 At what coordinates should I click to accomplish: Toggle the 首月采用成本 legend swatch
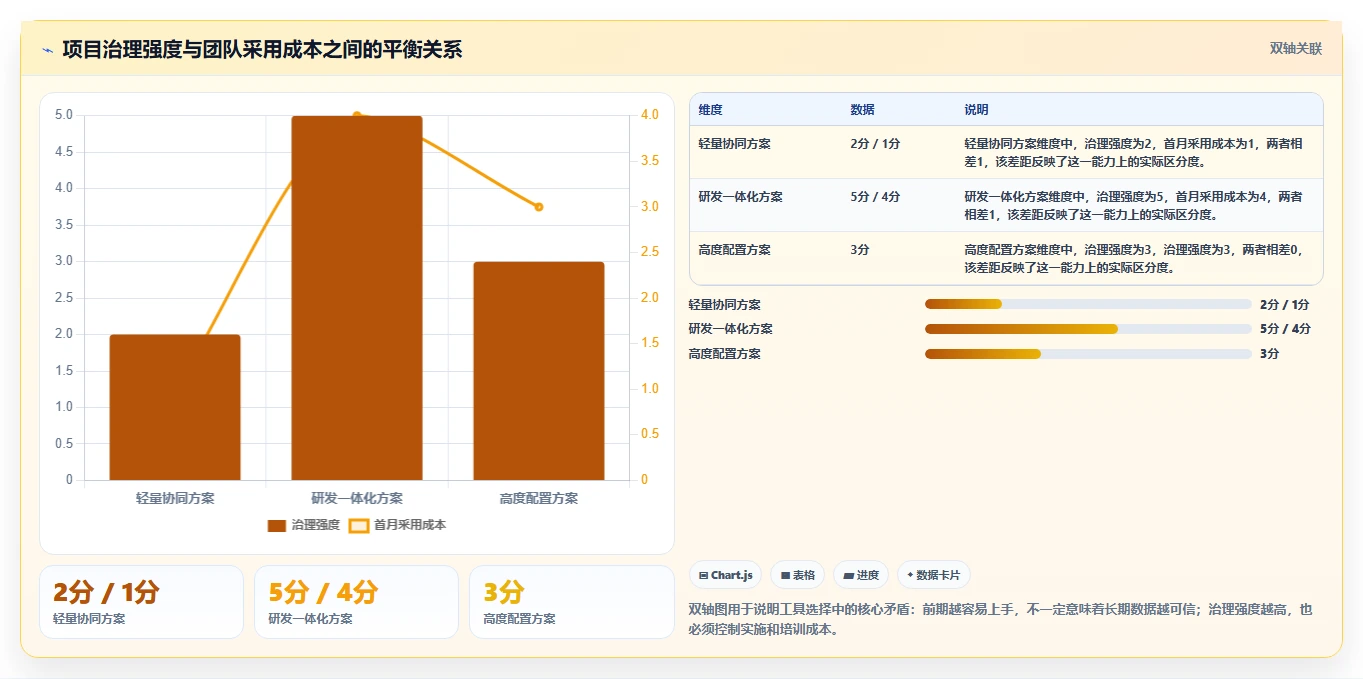coord(359,525)
